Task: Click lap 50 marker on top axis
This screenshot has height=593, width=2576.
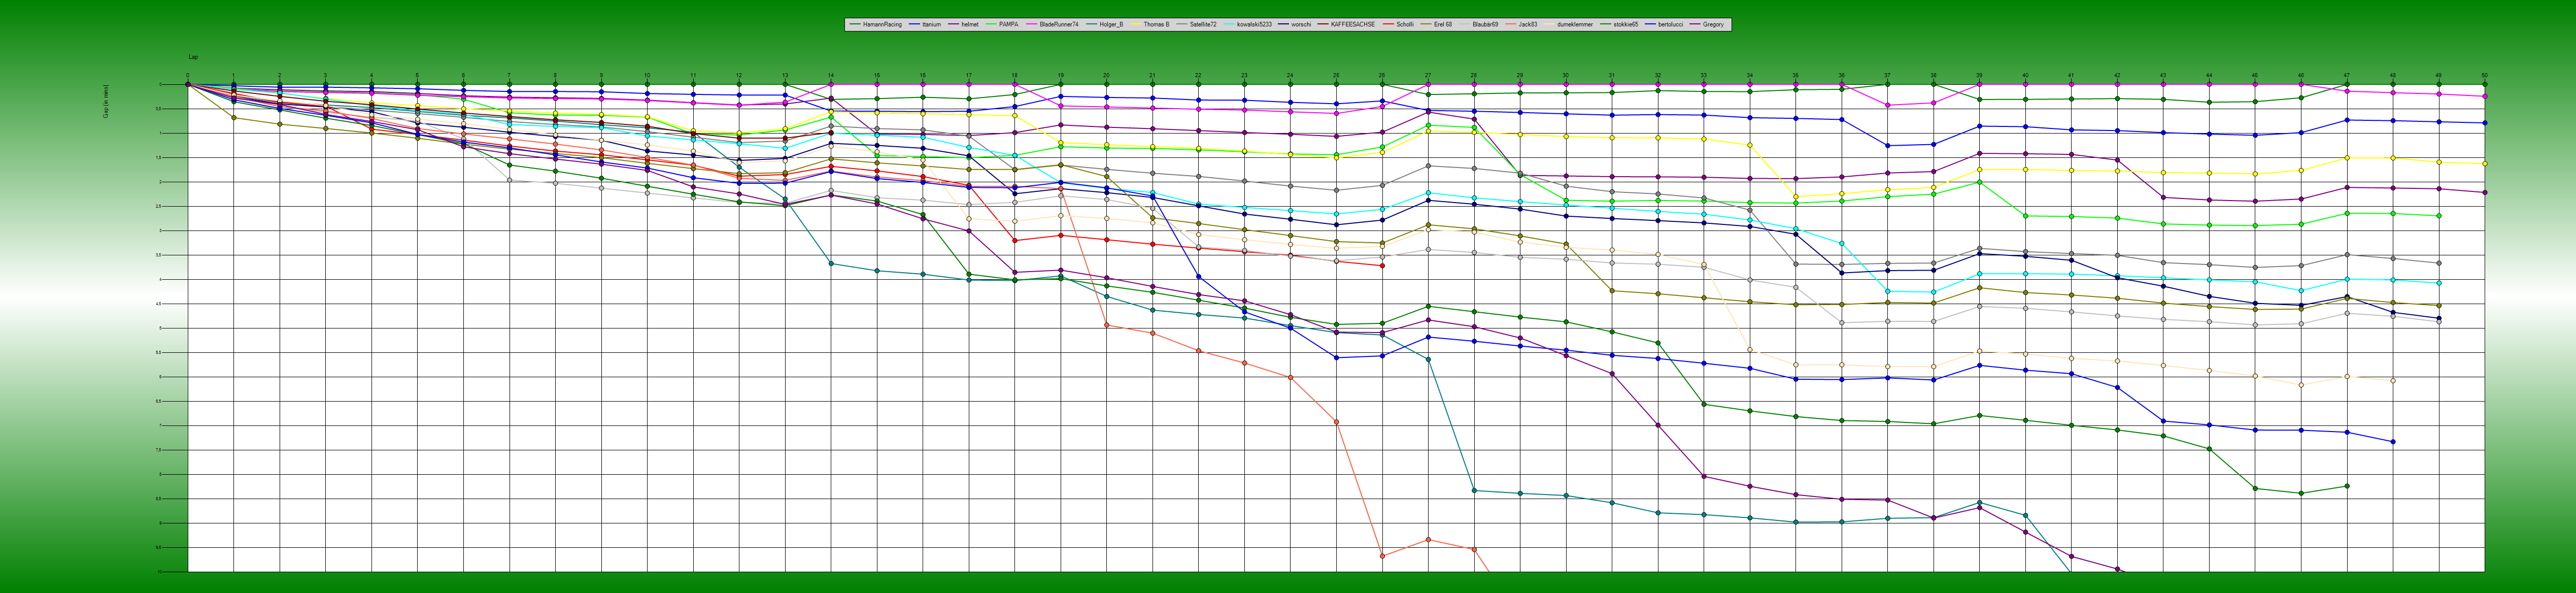Action: pos(2484,75)
